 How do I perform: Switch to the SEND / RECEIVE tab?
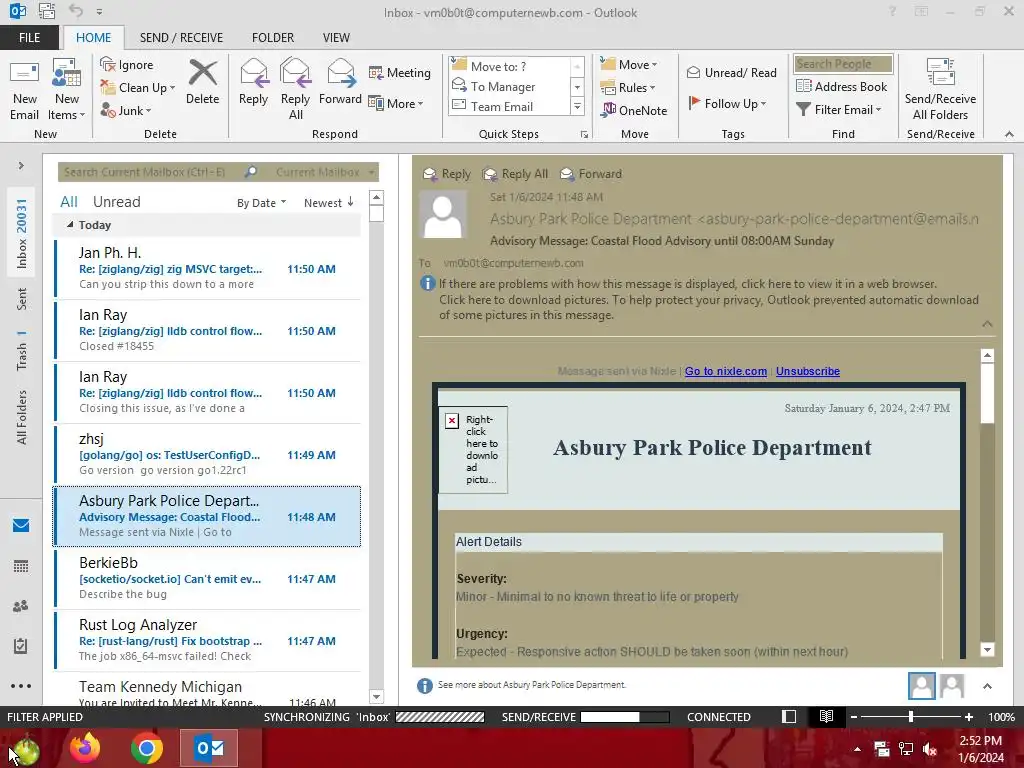tap(182, 37)
